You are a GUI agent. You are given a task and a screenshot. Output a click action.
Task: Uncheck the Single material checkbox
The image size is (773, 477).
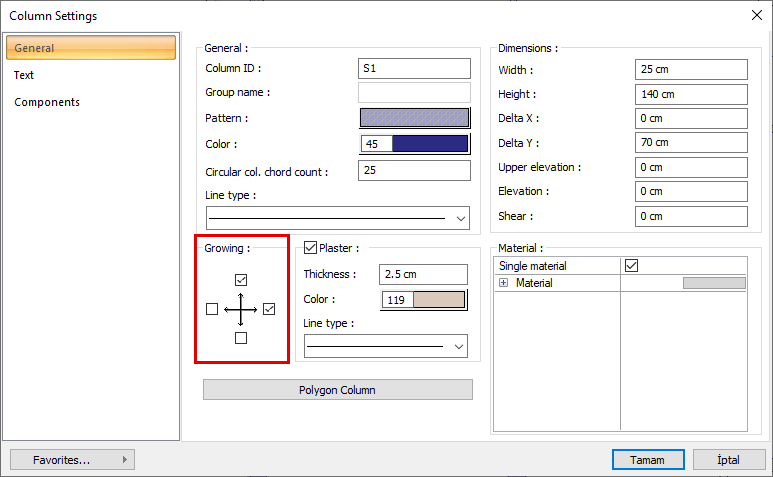631,266
